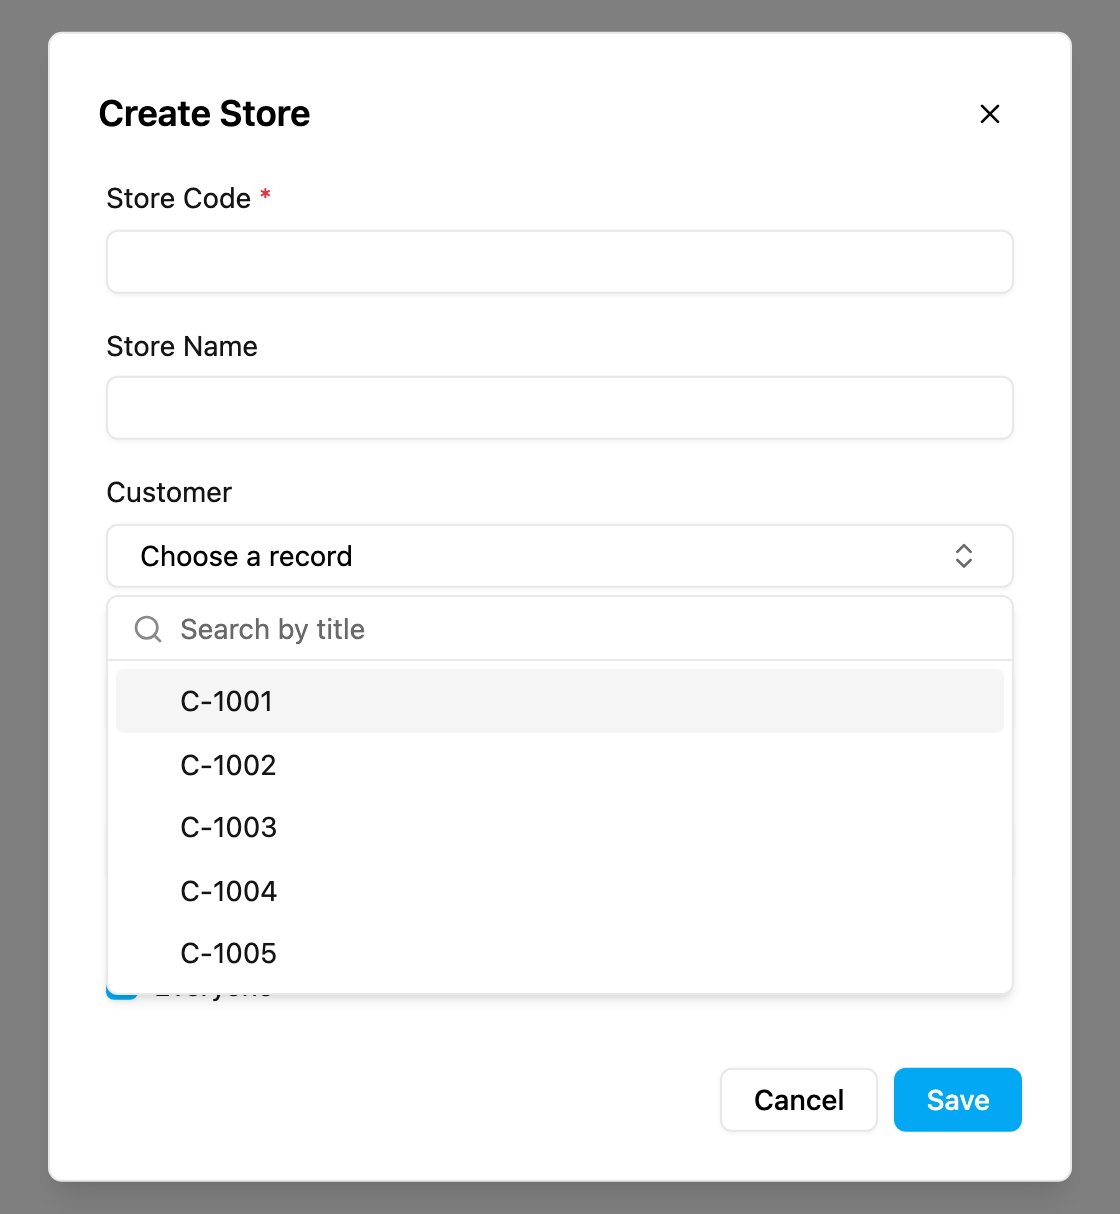Cancel store creation
Viewport: 1120px width, 1214px height.
(799, 1100)
